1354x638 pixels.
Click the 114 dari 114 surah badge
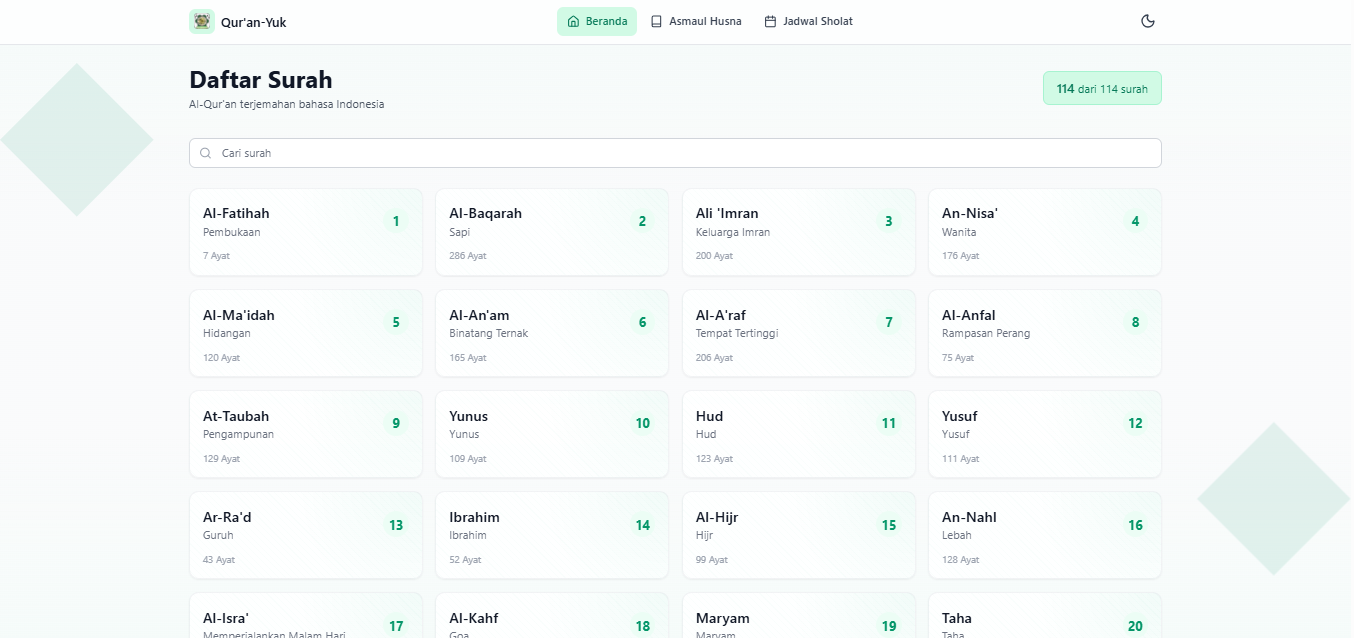click(x=1102, y=88)
